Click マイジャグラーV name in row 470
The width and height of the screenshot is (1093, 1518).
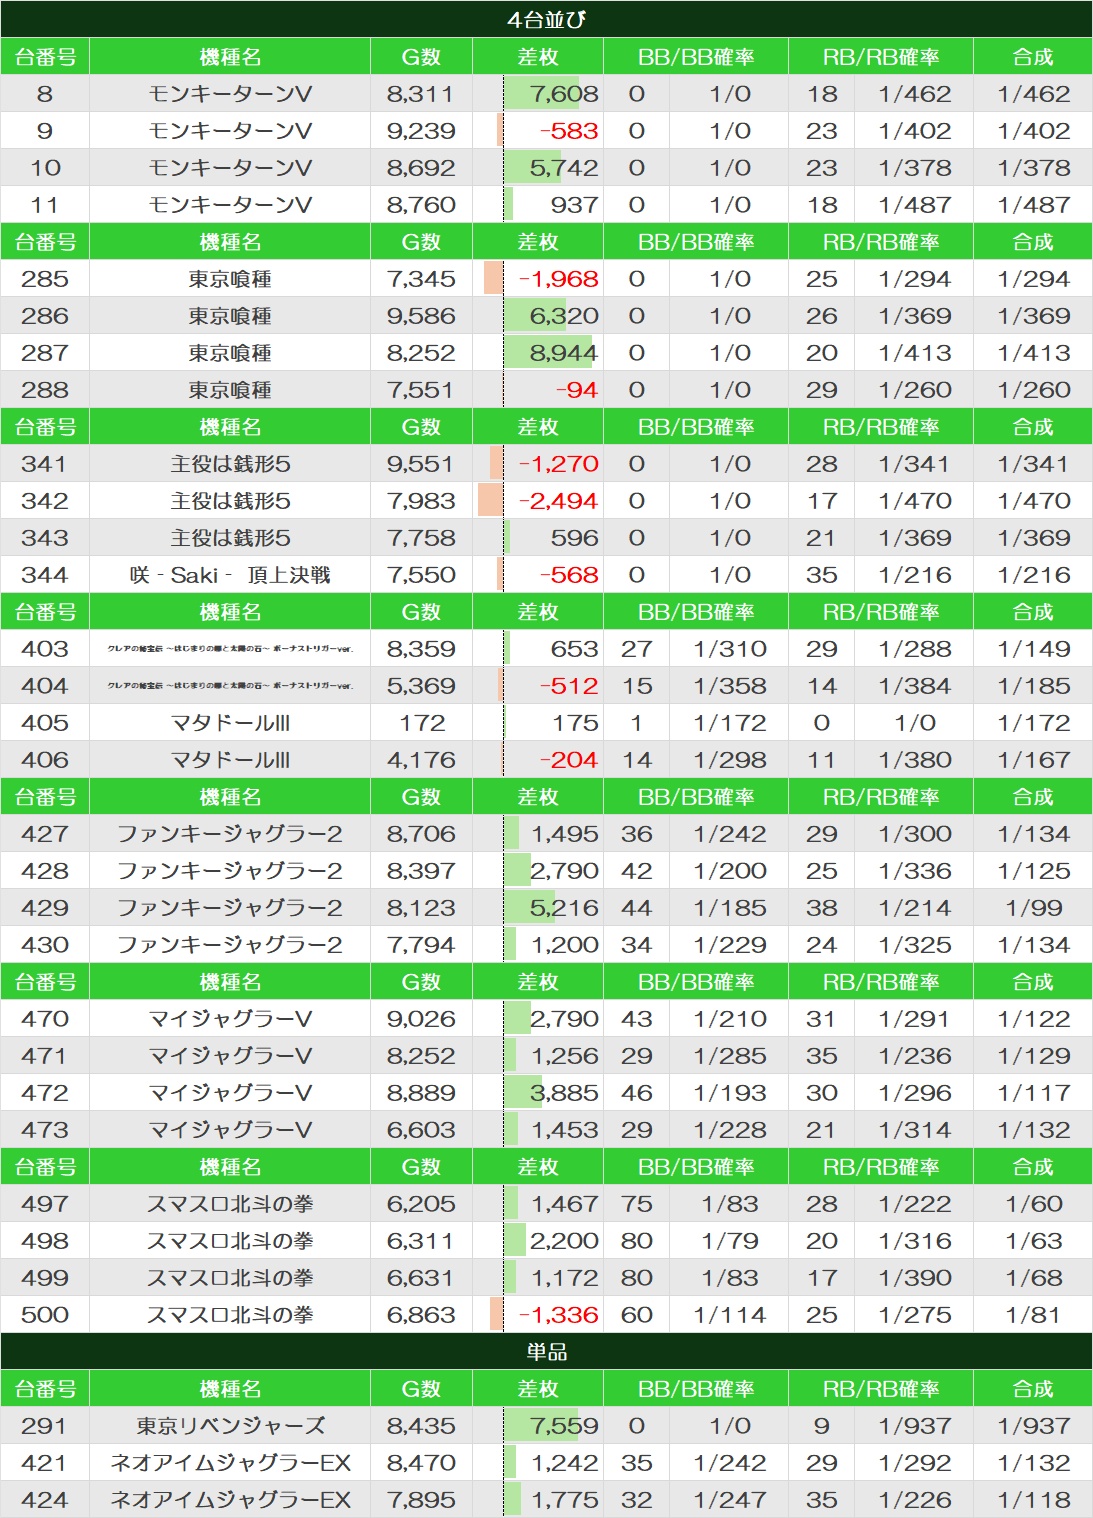230,1019
